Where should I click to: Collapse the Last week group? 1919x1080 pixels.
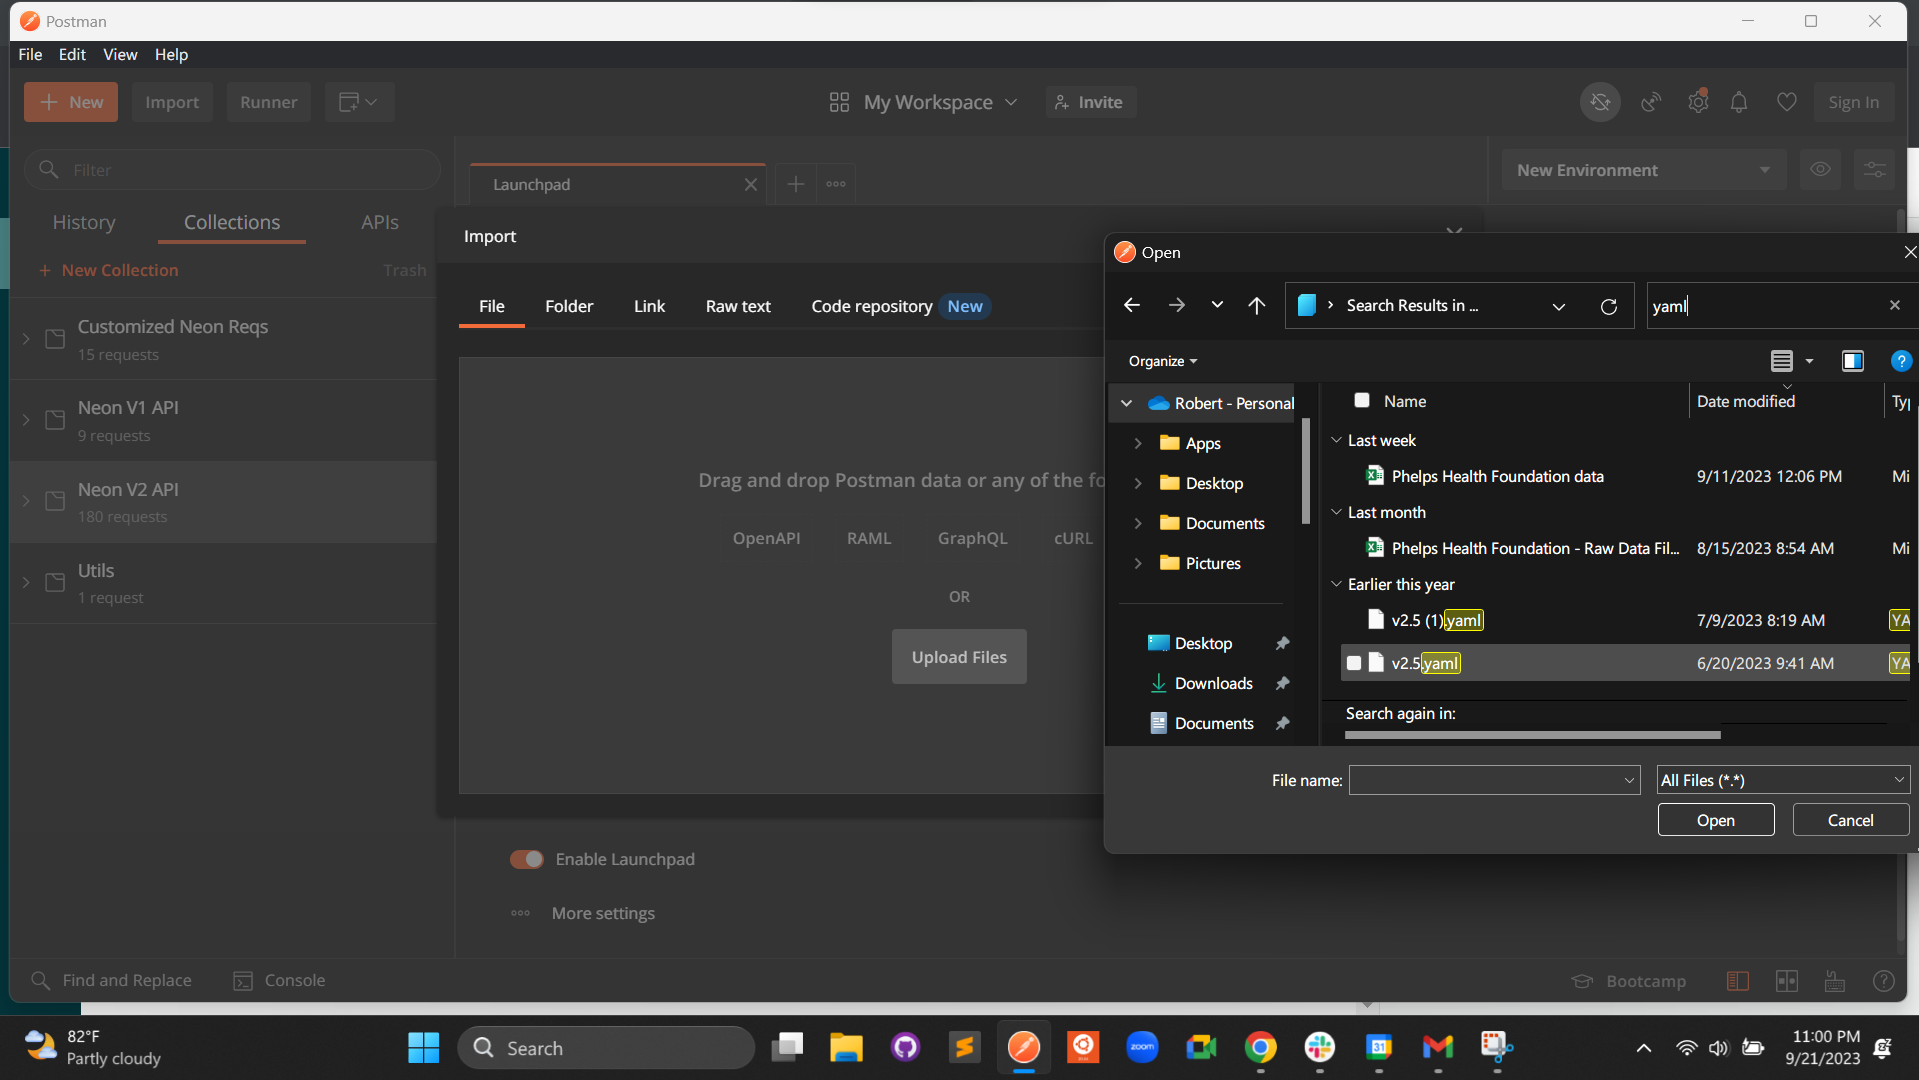(1336, 440)
